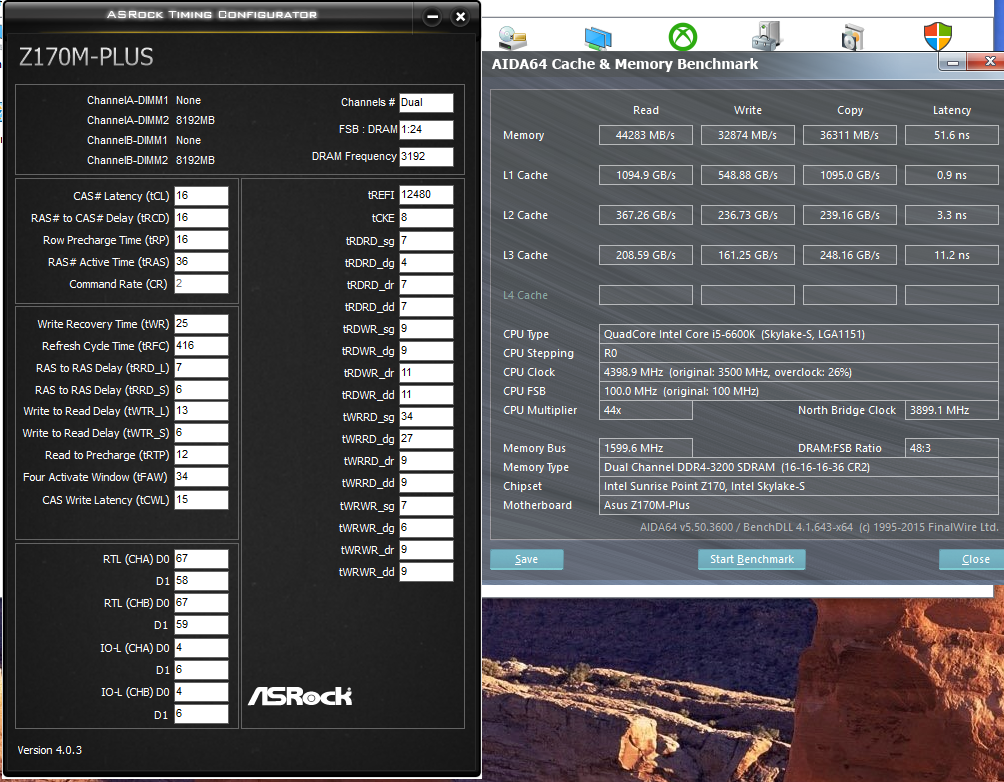Select the RAS# Active Time (tRAS) field

[x=201, y=262]
